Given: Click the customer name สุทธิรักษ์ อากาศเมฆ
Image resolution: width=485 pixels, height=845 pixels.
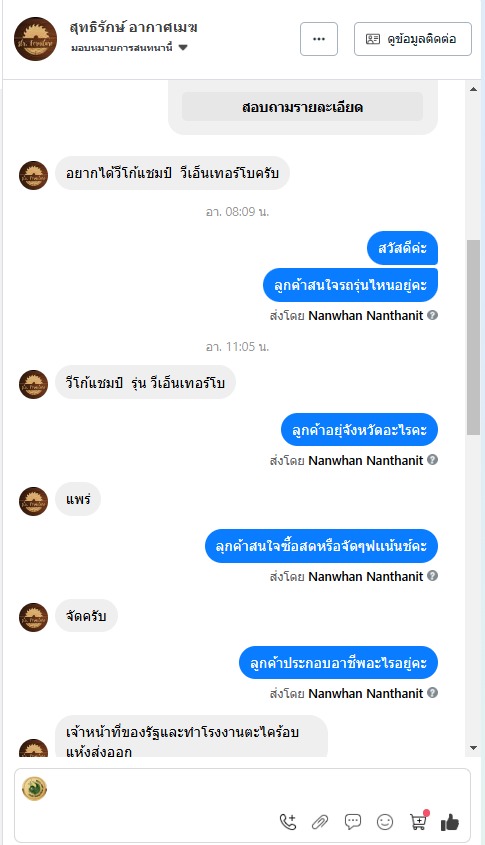Looking at the screenshot, I should tap(134, 27).
